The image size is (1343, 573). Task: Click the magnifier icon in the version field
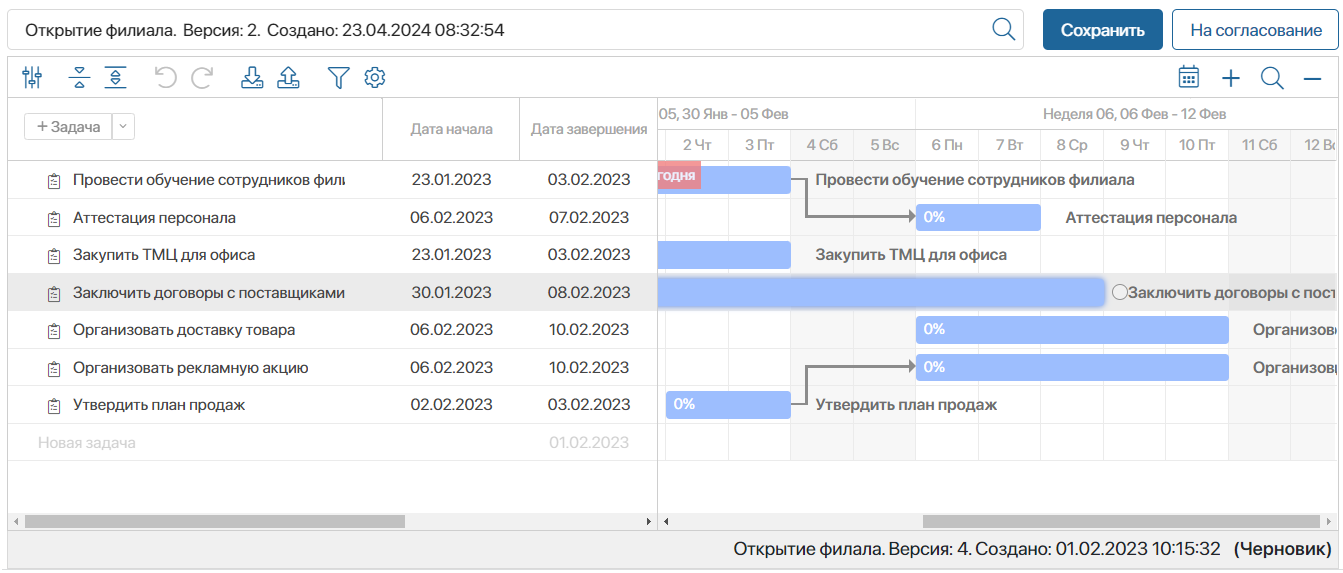tap(1003, 30)
